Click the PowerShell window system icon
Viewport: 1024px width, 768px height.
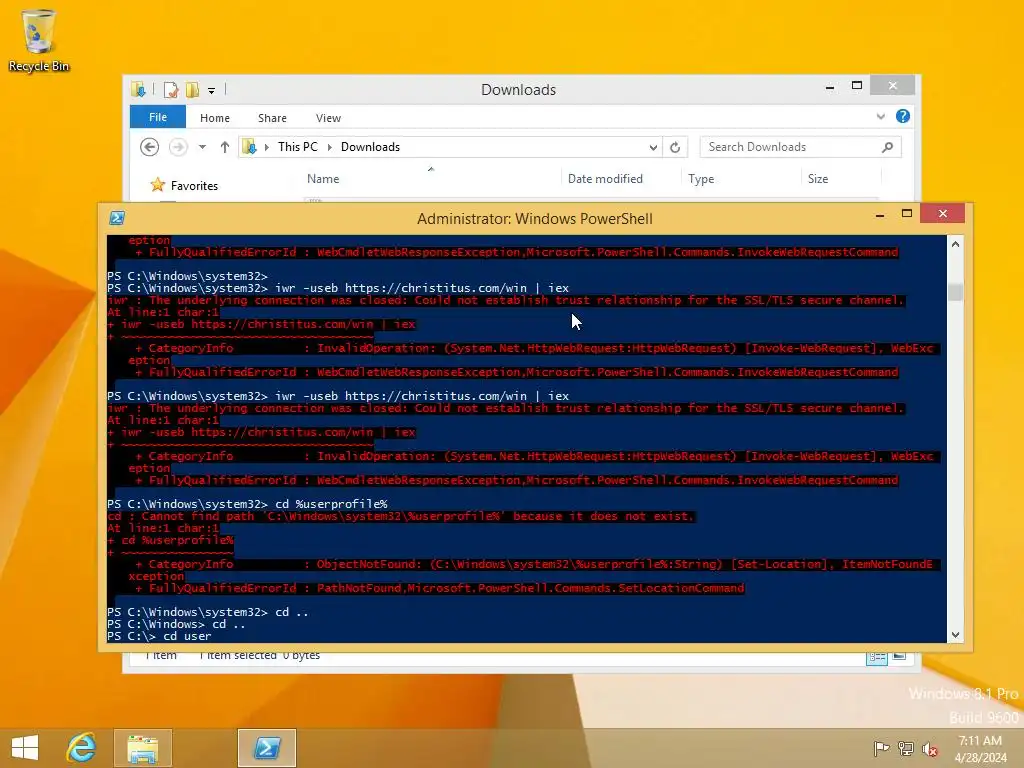[118, 218]
